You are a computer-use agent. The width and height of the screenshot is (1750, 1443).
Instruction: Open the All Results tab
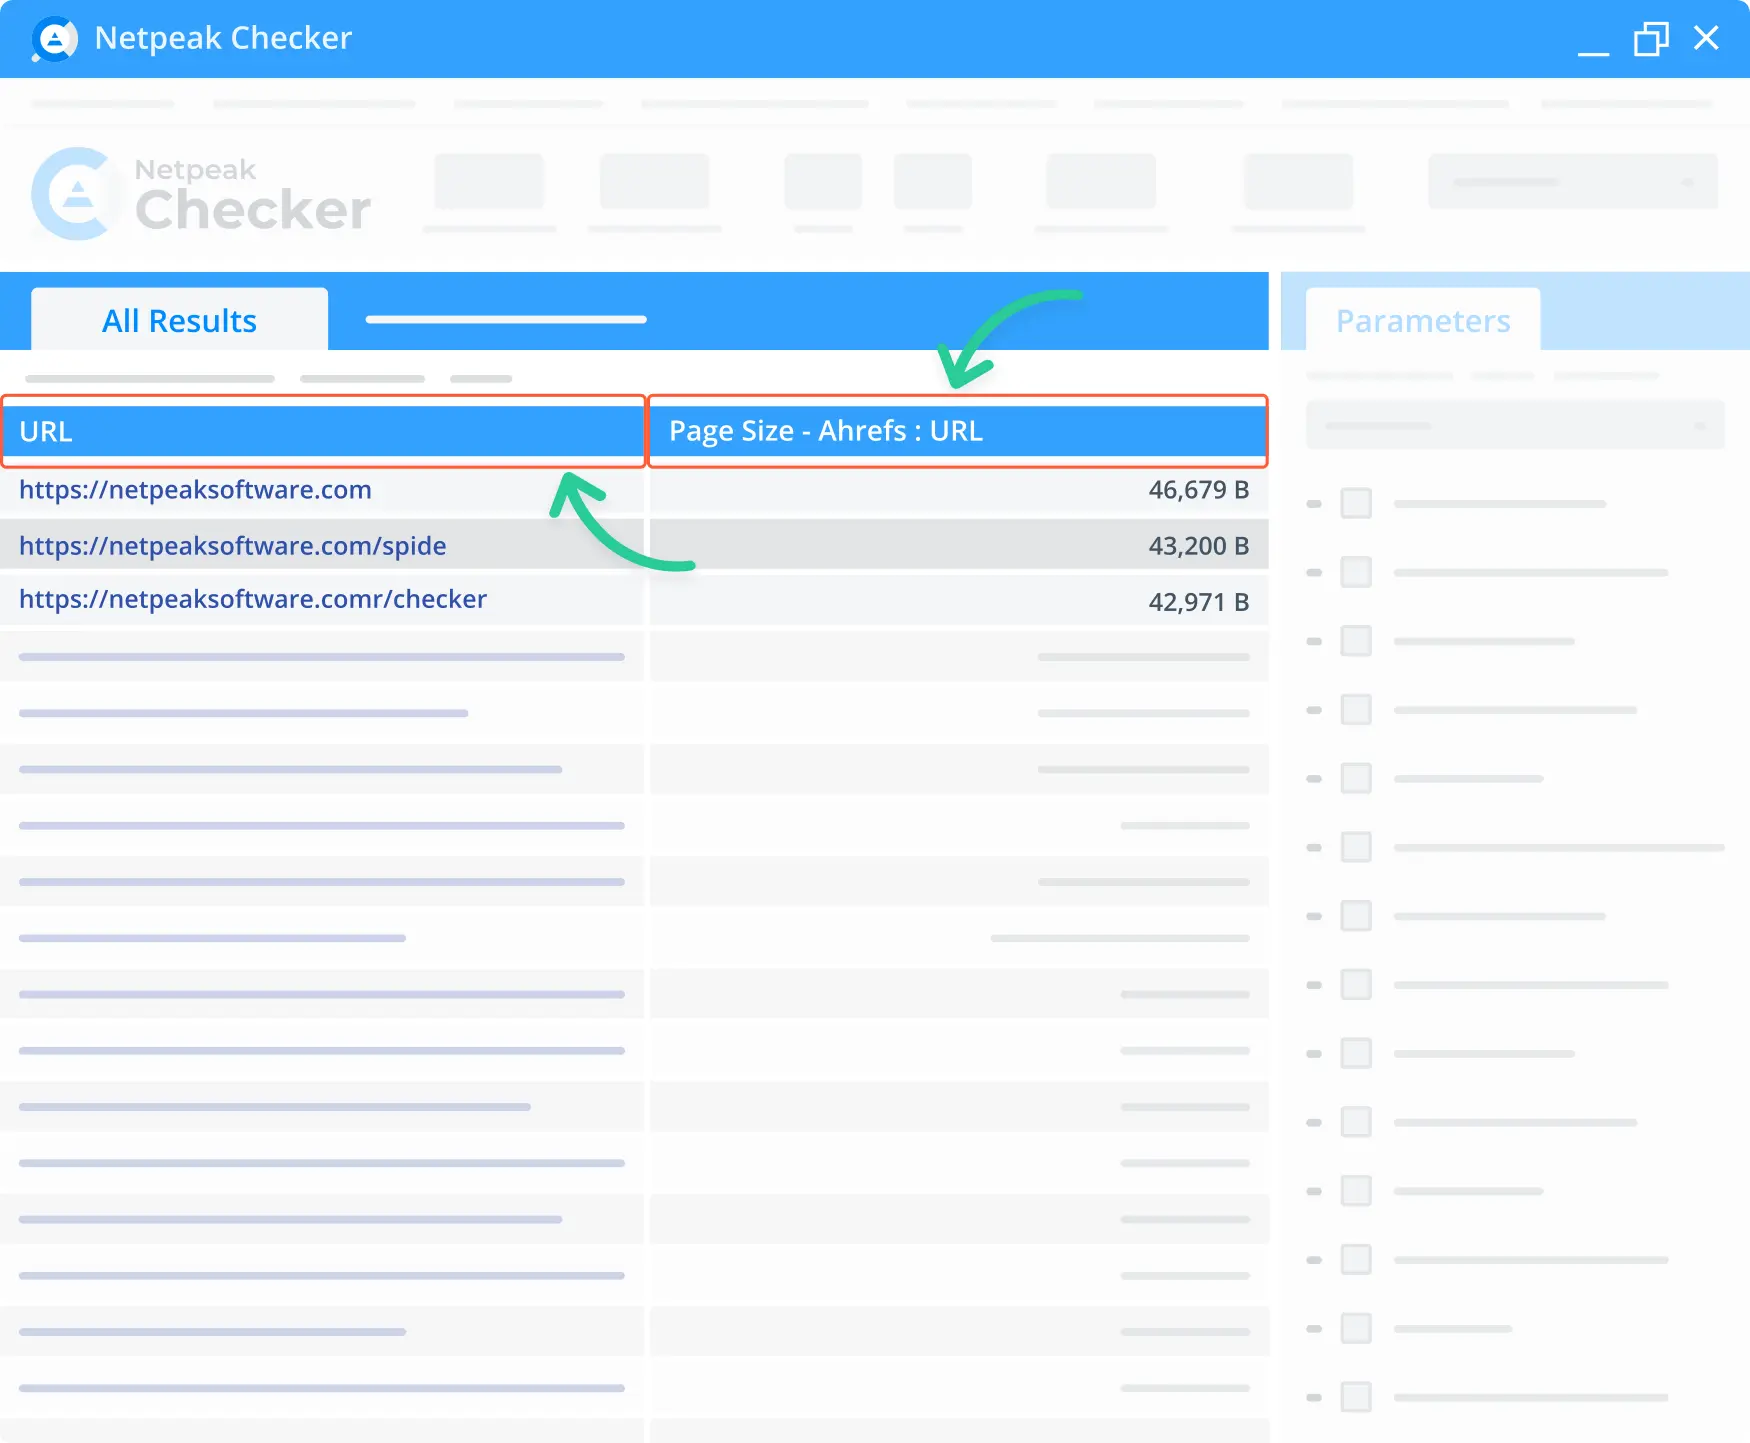coord(179,320)
